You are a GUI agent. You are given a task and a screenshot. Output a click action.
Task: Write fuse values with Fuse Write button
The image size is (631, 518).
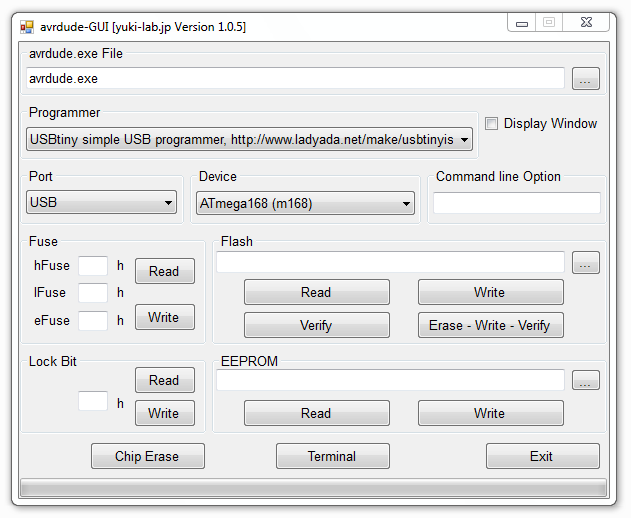[x=165, y=317]
